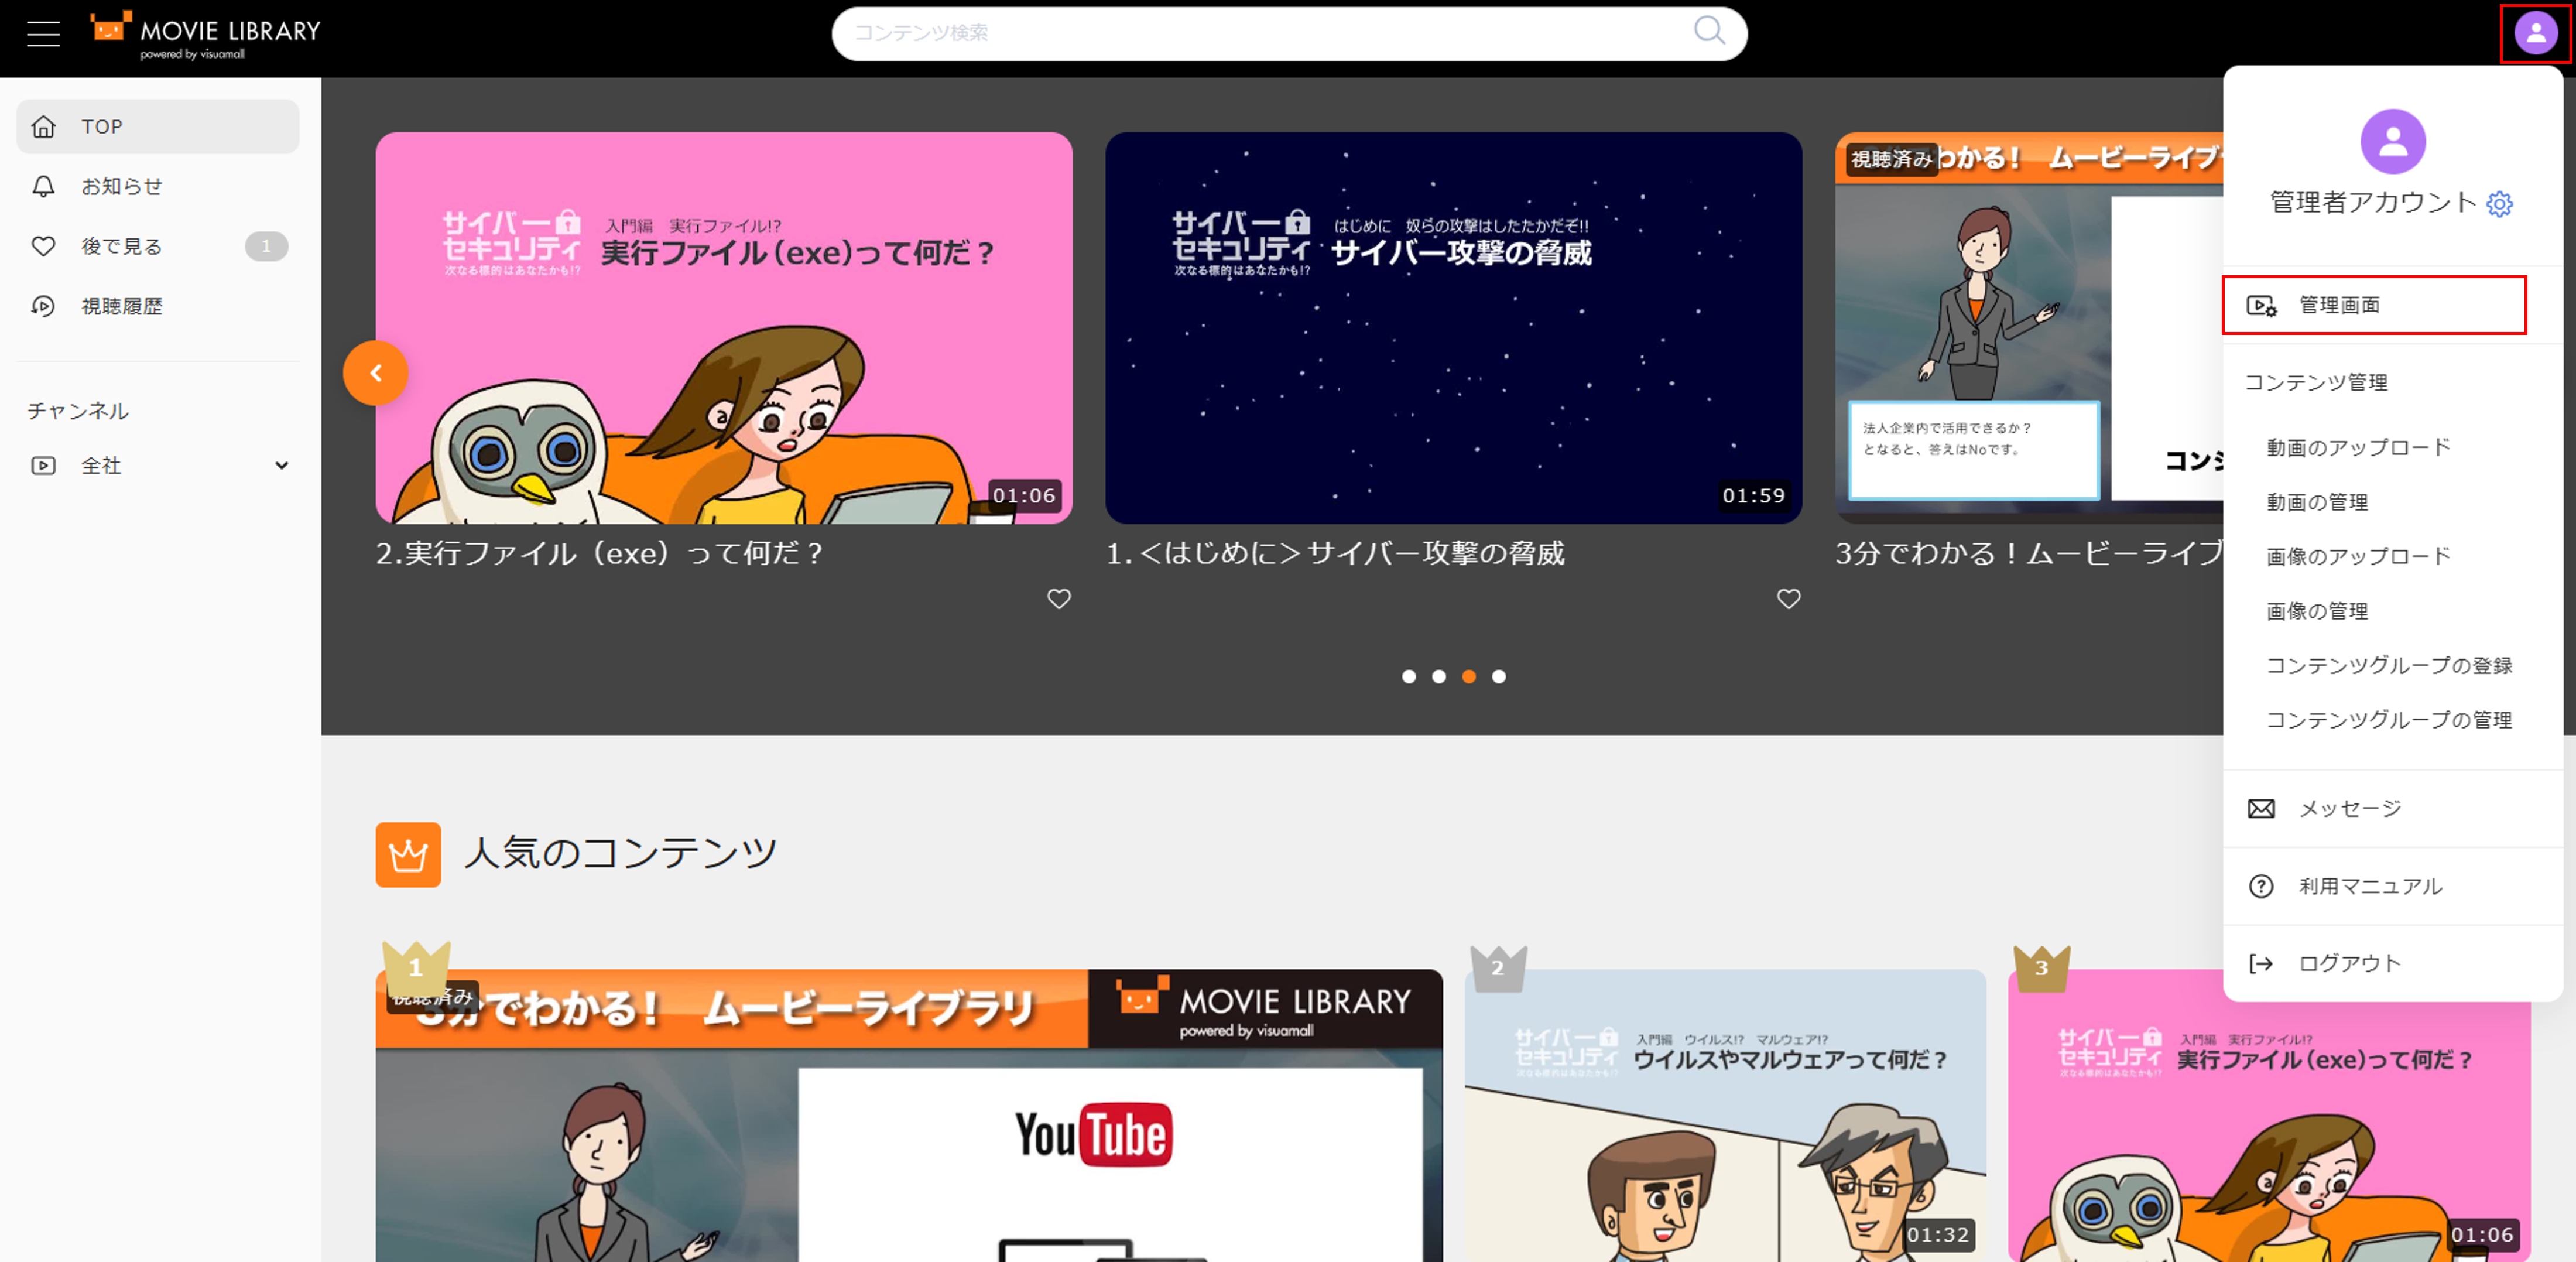
Task: Choose ログアウト from account menu
Action: point(2392,963)
